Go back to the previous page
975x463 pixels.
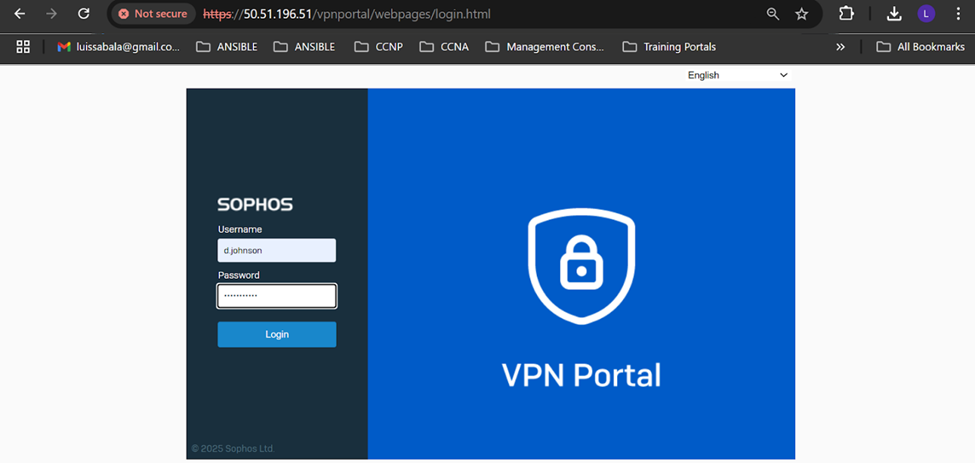tap(20, 14)
